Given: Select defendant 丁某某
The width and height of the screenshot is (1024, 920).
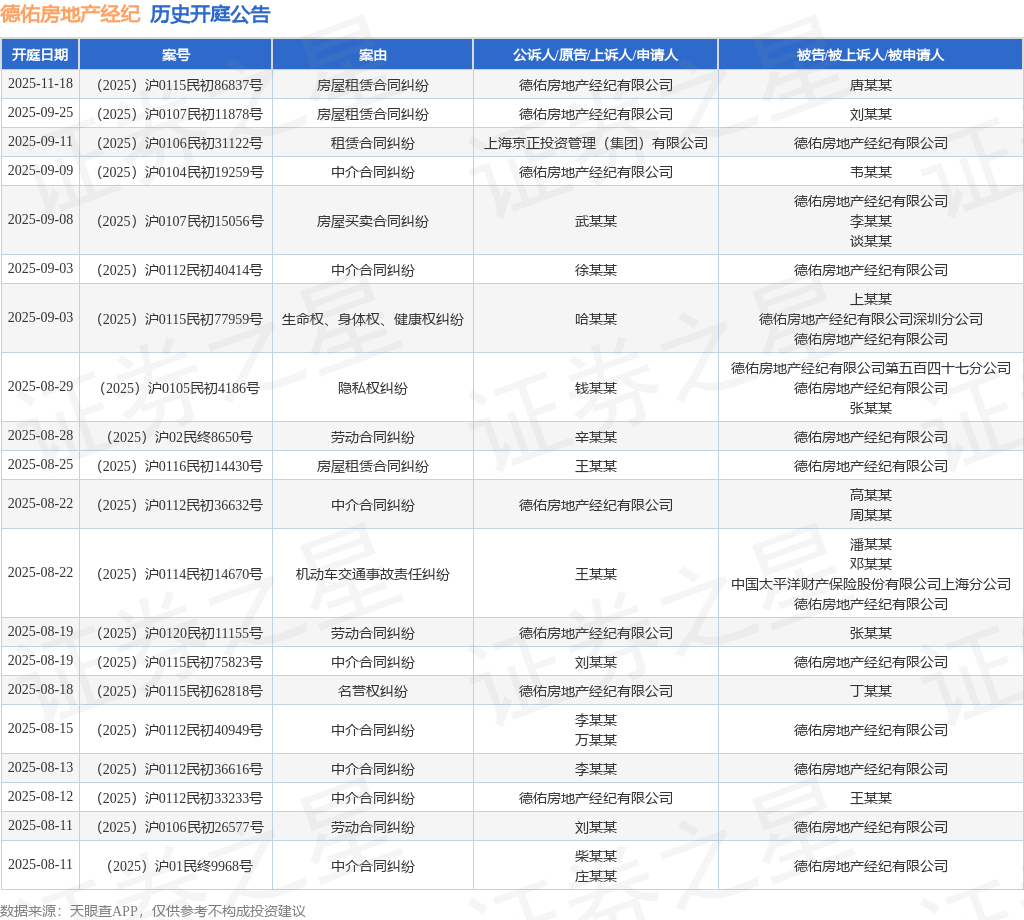Looking at the screenshot, I should pyautogui.click(x=871, y=691).
